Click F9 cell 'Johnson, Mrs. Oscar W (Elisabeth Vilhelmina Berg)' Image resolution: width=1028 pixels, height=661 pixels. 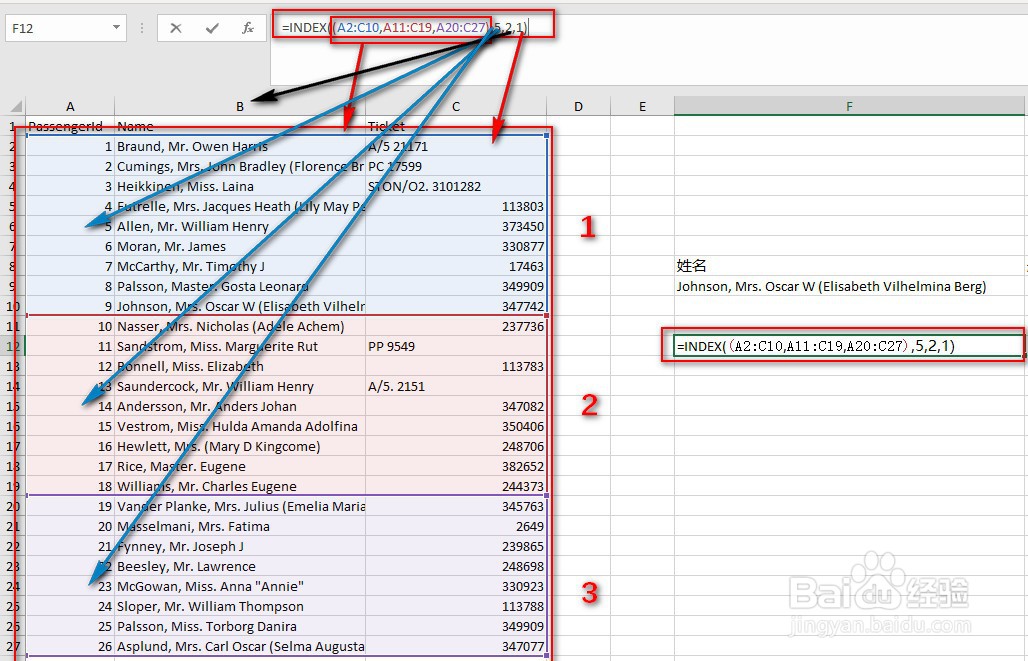coord(849,287)
